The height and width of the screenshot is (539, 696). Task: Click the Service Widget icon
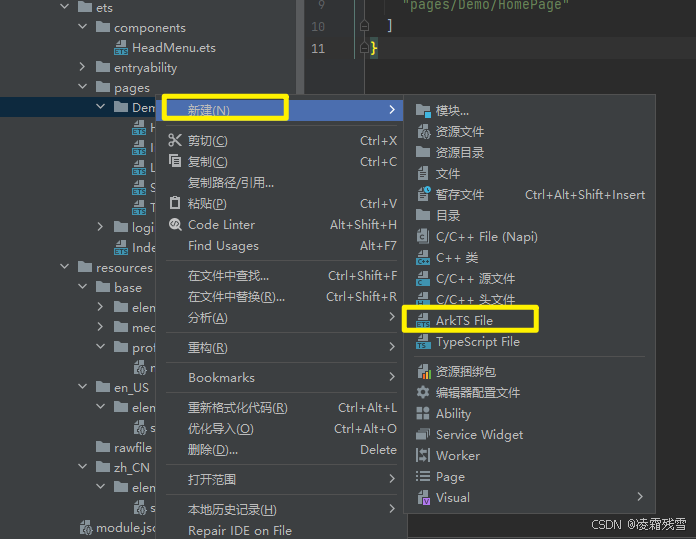click(x=423, y=434)
